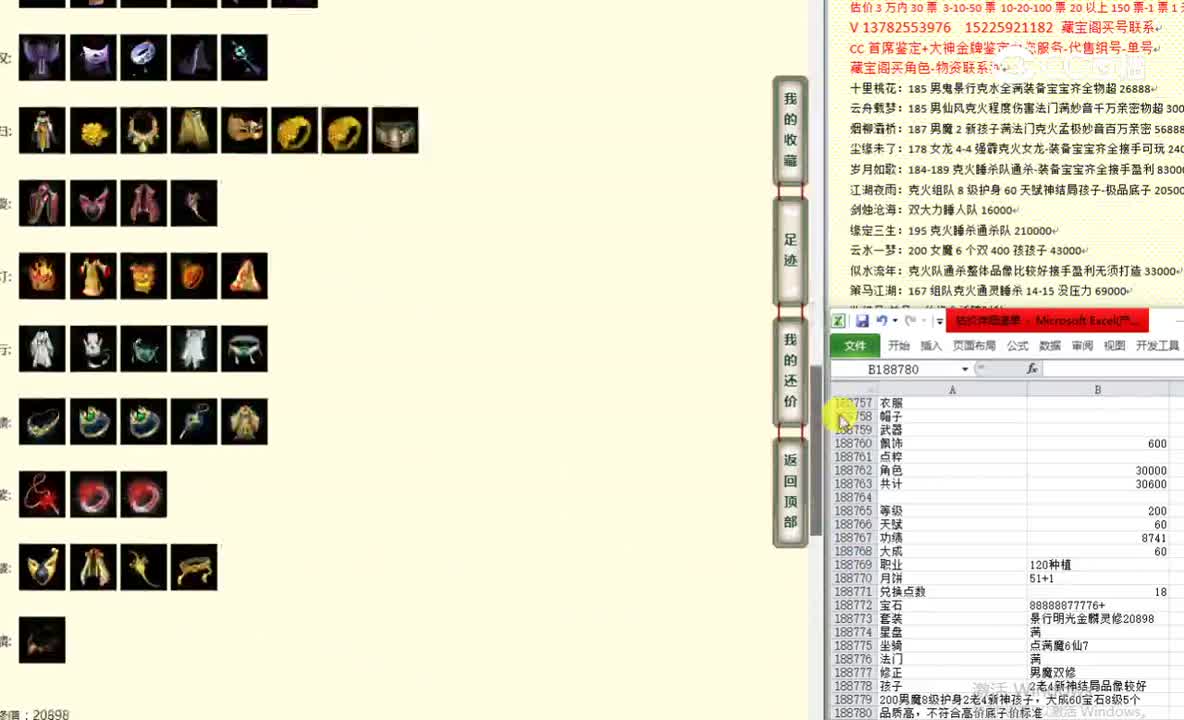Click the 策马江湖 line in the document
The image size is (1184, 720).
(991, 291)
